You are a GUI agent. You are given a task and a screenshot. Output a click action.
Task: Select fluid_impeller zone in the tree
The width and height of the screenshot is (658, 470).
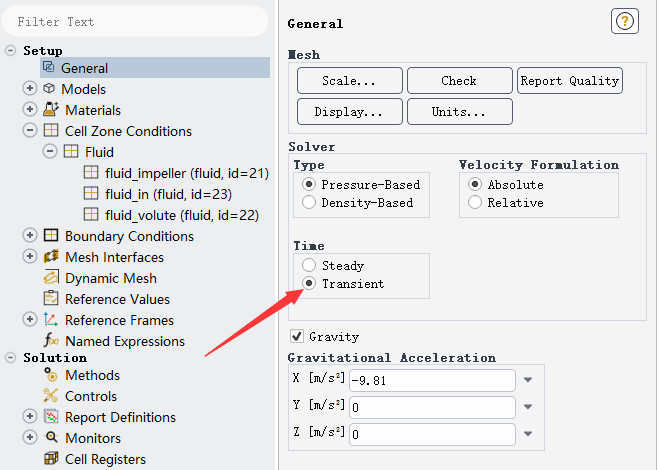(186, 174)
